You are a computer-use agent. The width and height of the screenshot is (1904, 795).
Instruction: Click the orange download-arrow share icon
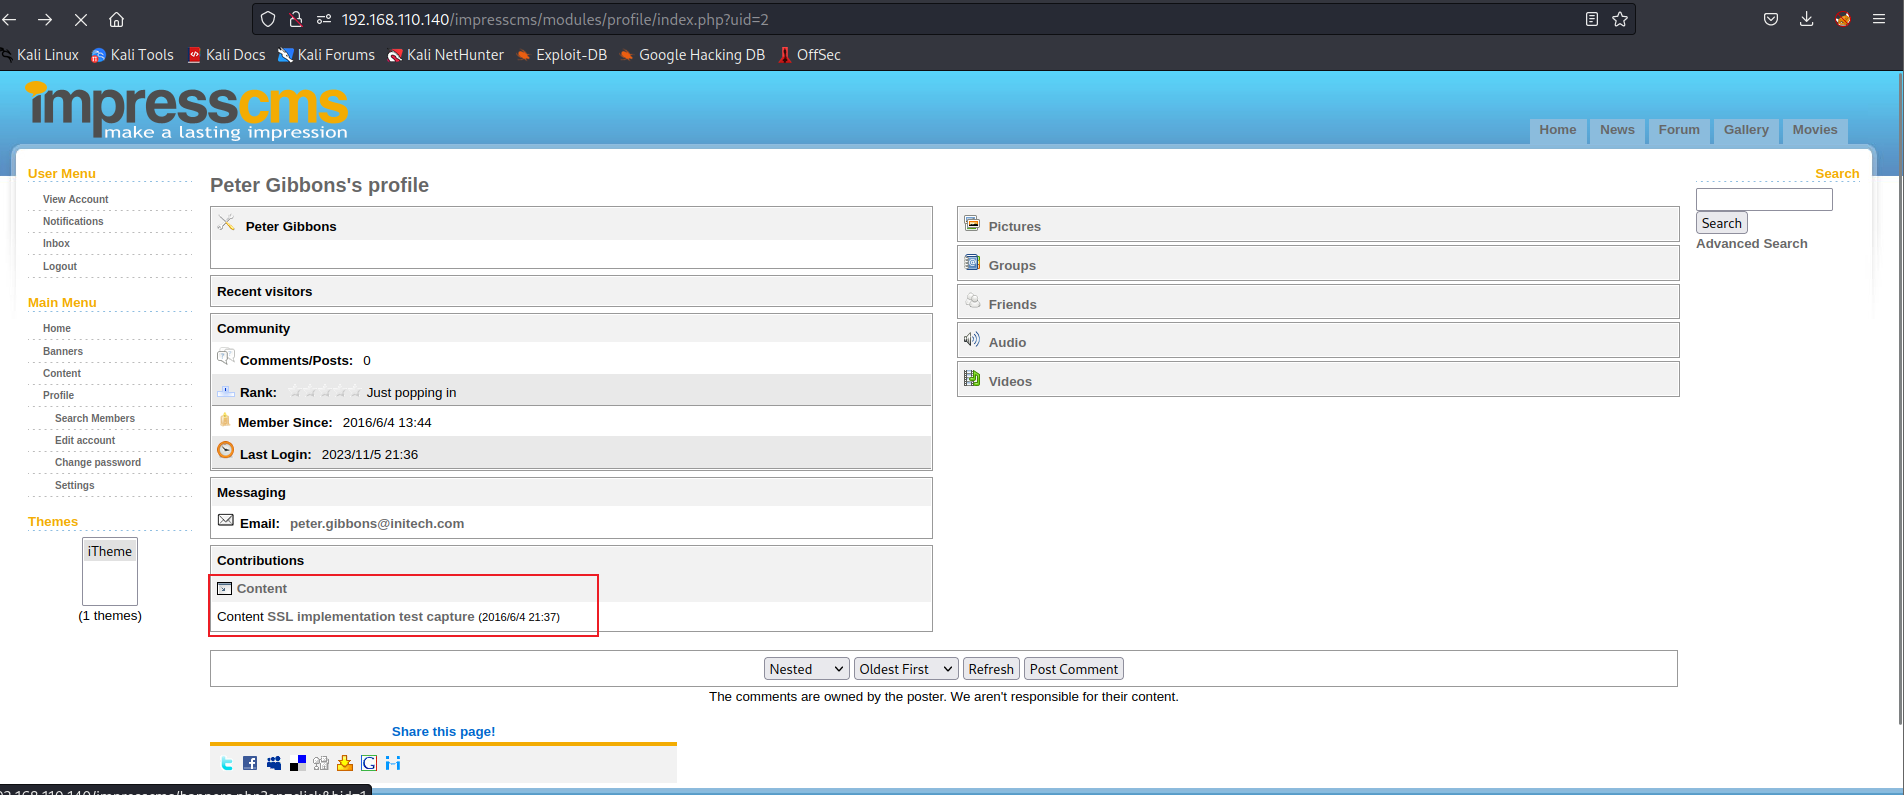pos(345,763)
